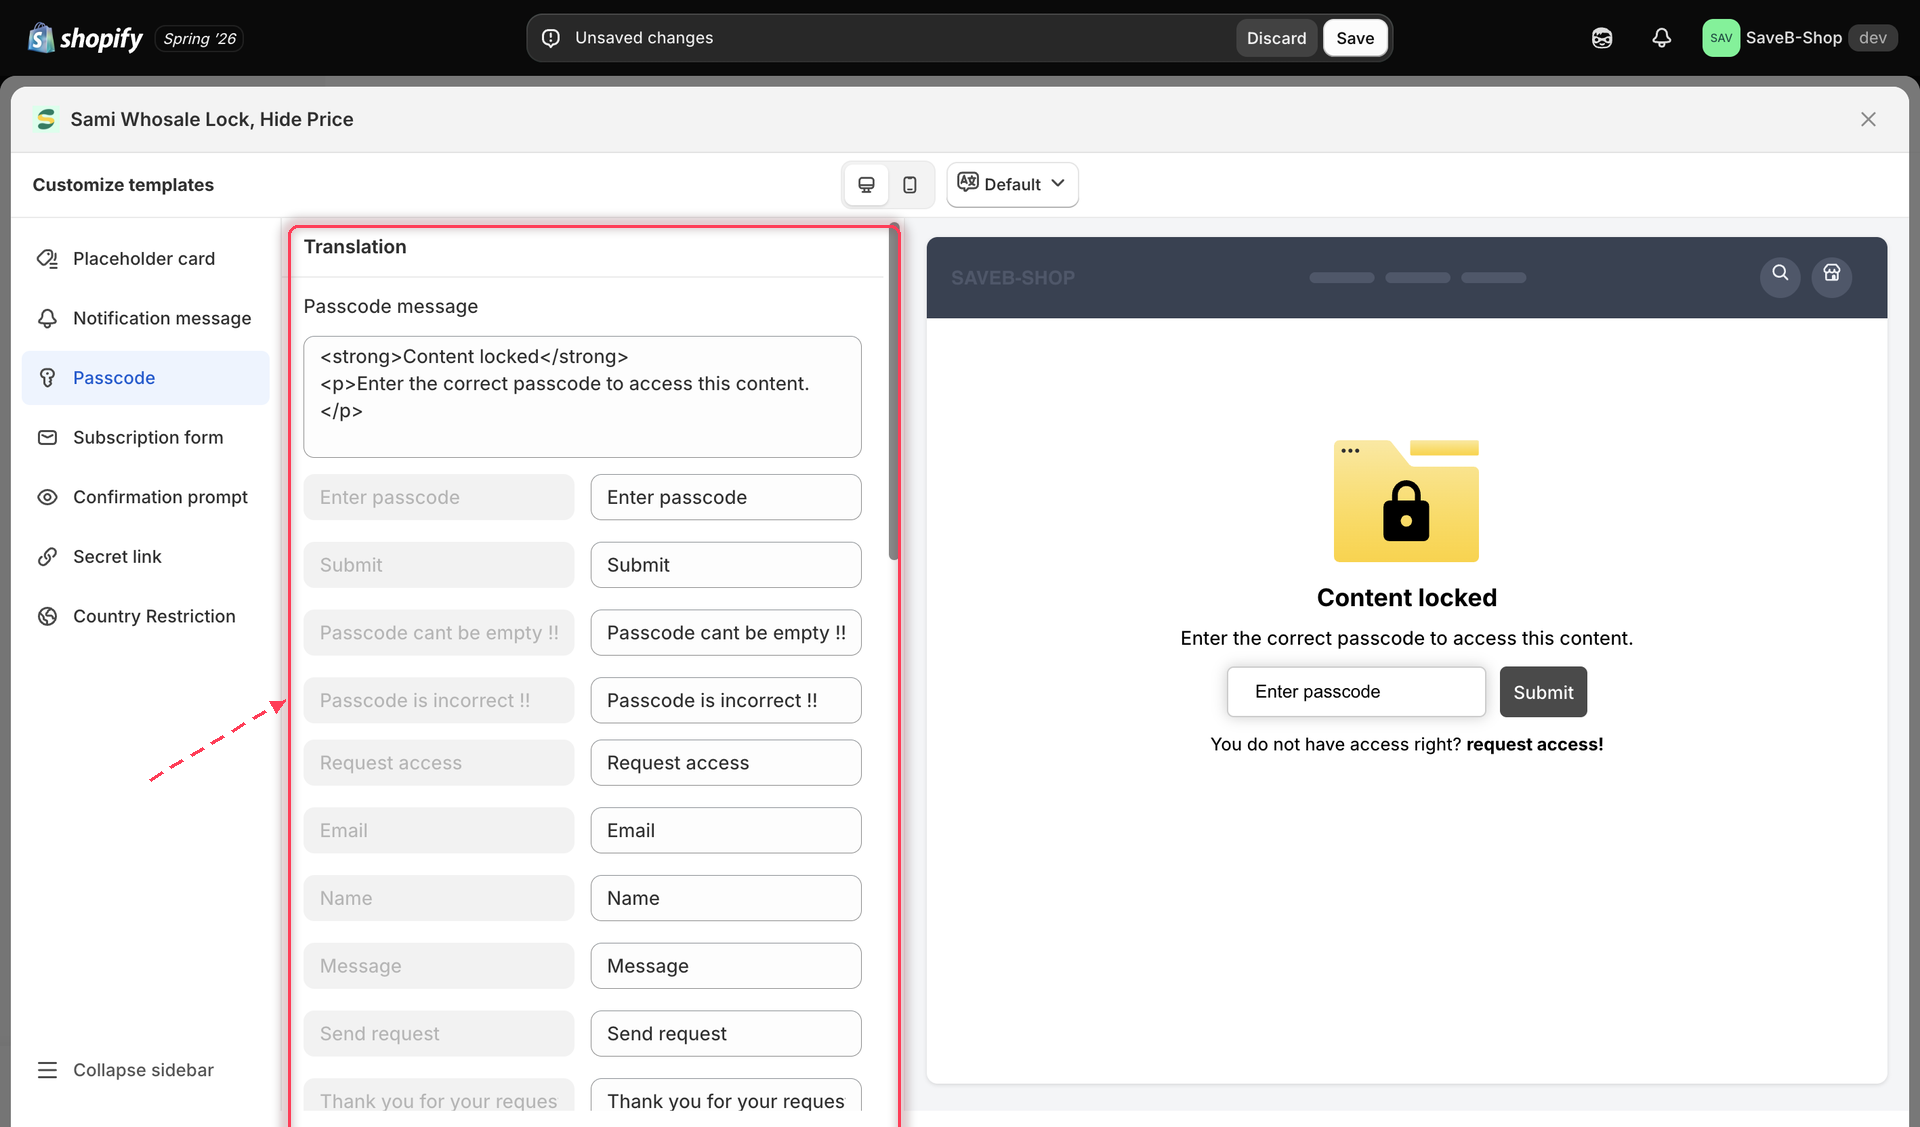Edit the Email translation field
The height and width of the screenshot is (1127, 1920).
coord(726,831)
